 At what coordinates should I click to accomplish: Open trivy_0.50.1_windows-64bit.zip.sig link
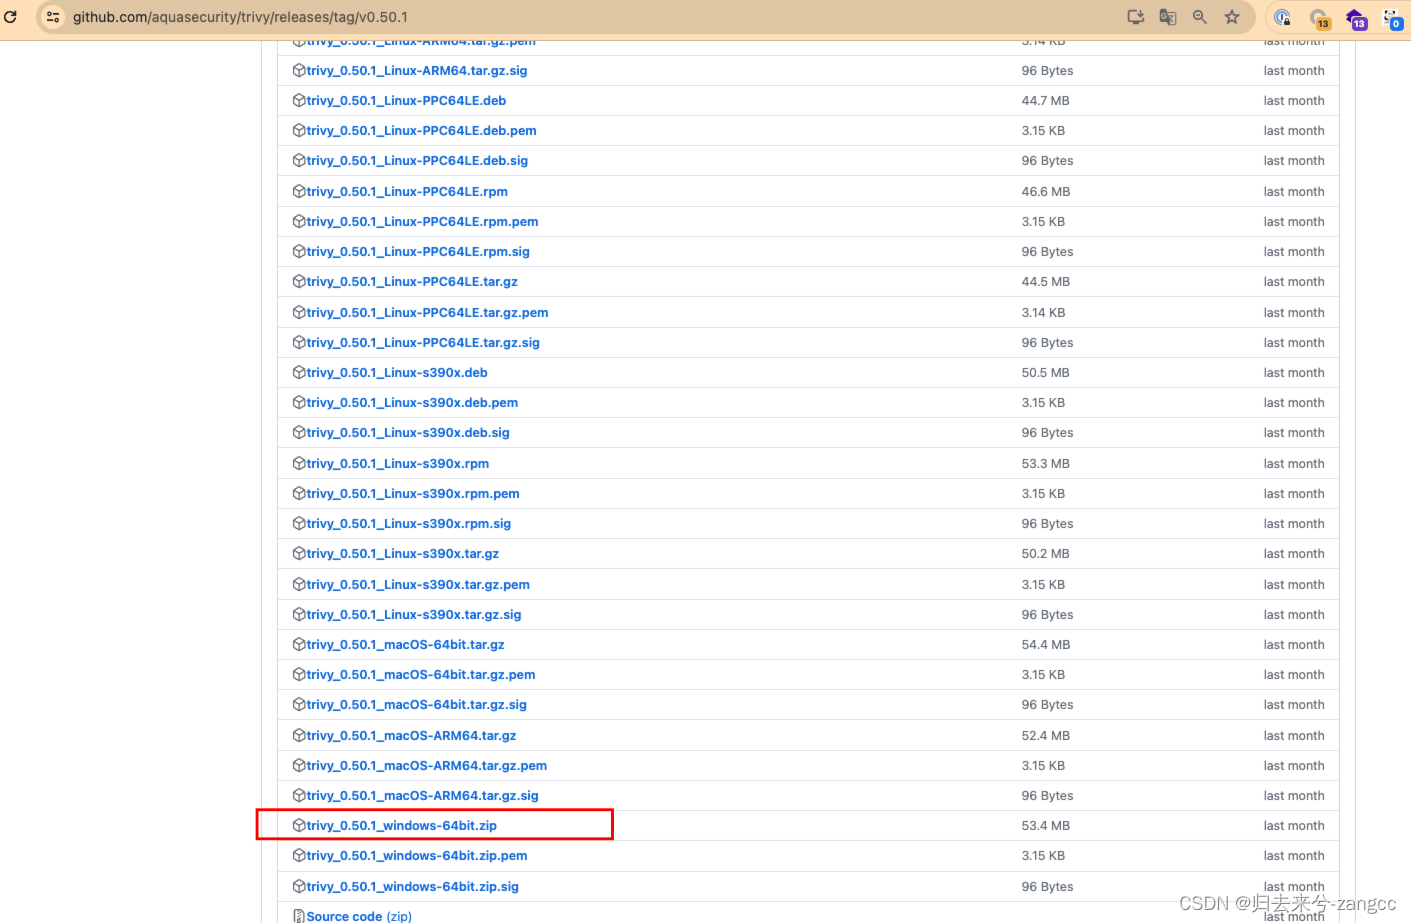[x=413, y=887]
